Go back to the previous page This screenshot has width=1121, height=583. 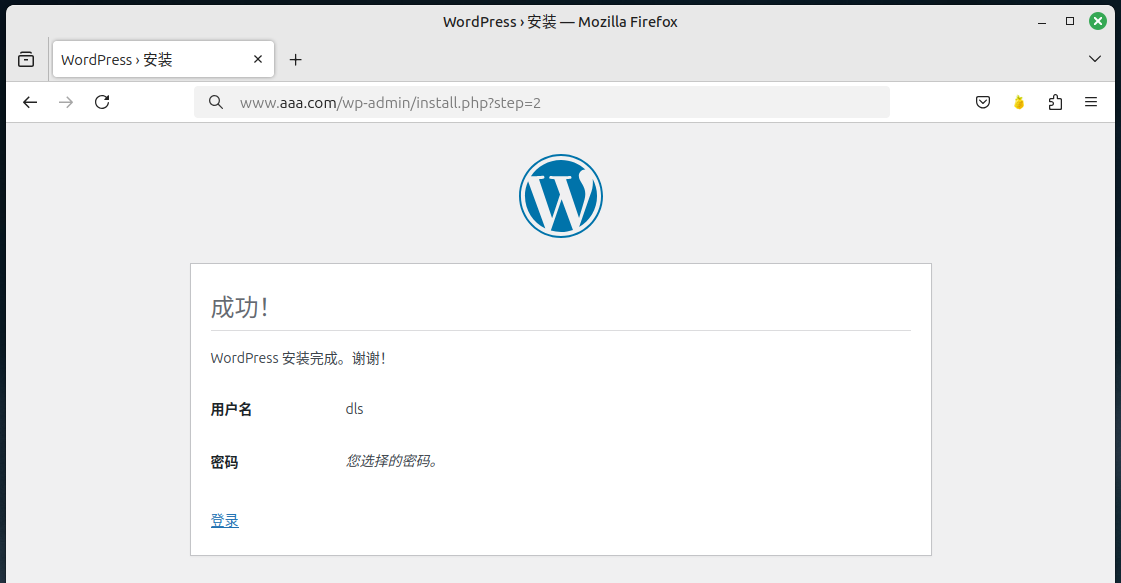(x=30, y=102)
